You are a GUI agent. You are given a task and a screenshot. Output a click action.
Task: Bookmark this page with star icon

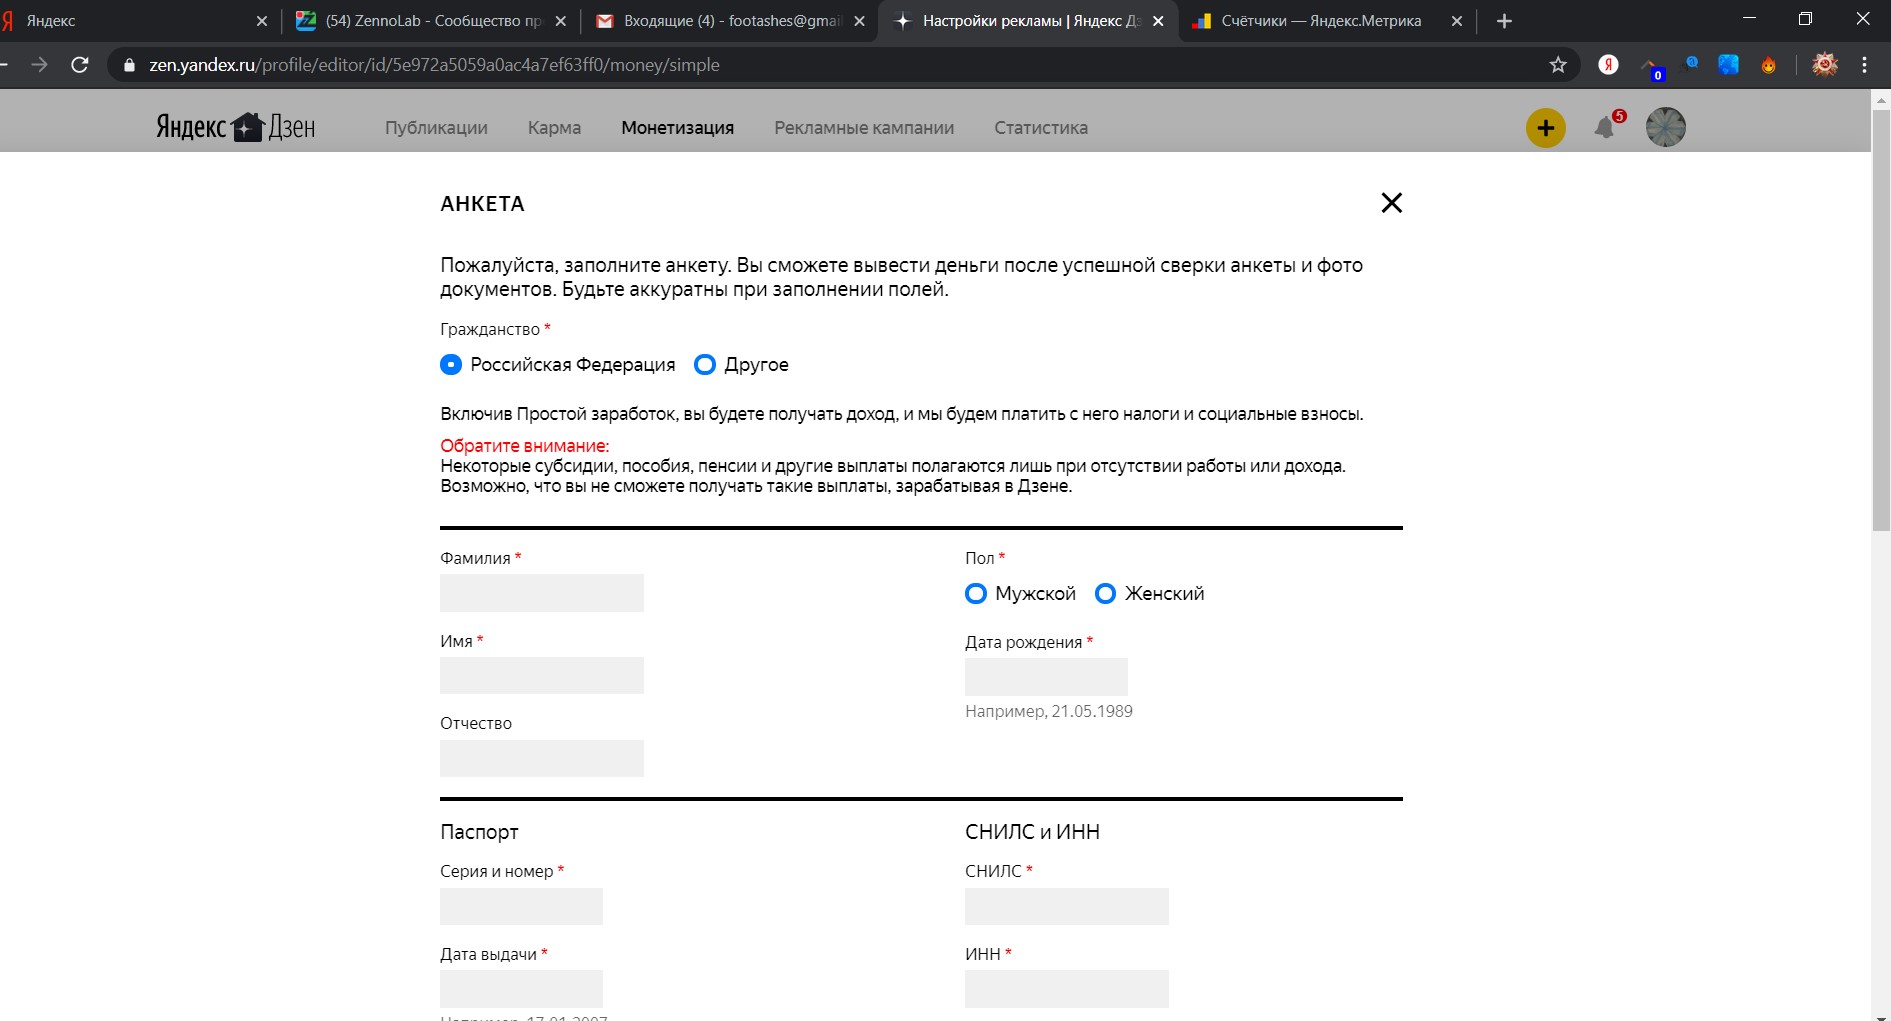coord(1558,65)
